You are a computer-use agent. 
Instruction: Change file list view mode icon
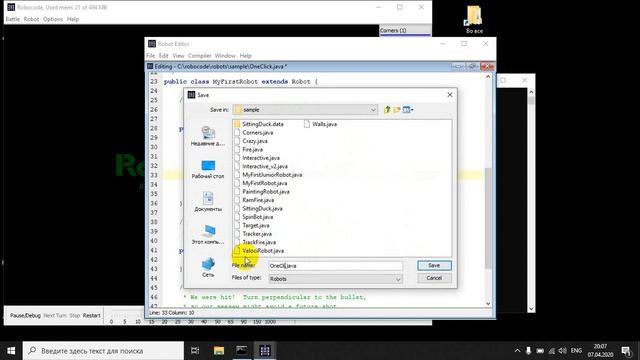408,109
